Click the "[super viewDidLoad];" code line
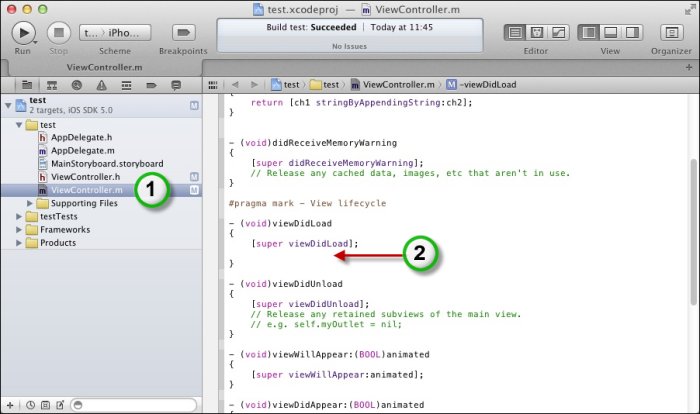 pos(304,244)
